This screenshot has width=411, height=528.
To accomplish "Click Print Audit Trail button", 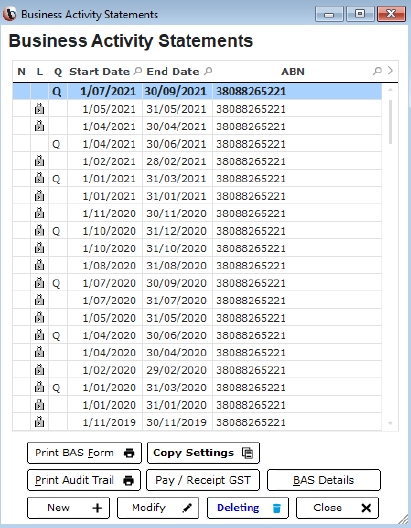I will 84,480.
